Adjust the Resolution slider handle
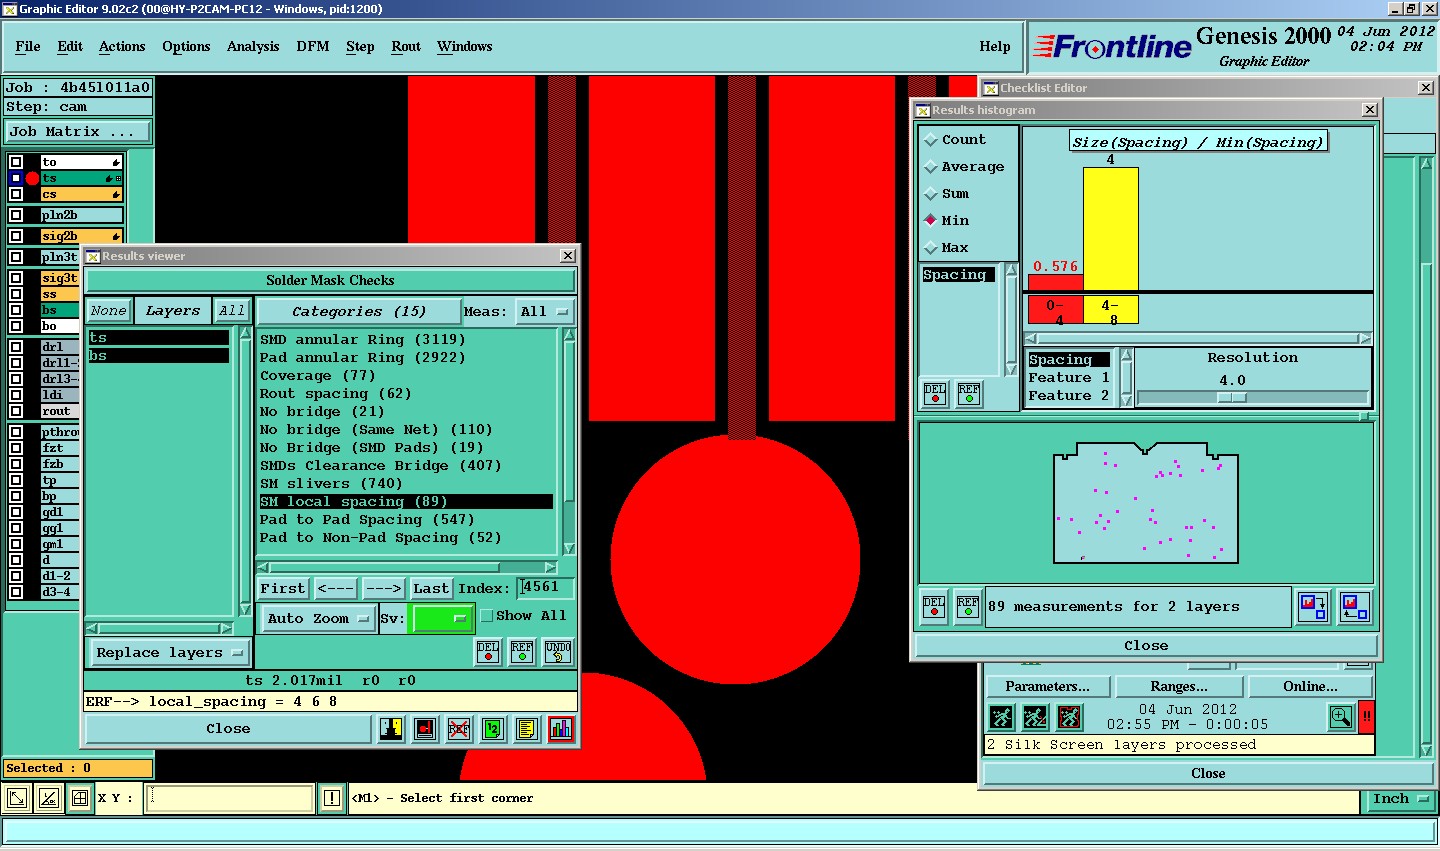Screen dimensions: 1440x851 click(1231, 398)
